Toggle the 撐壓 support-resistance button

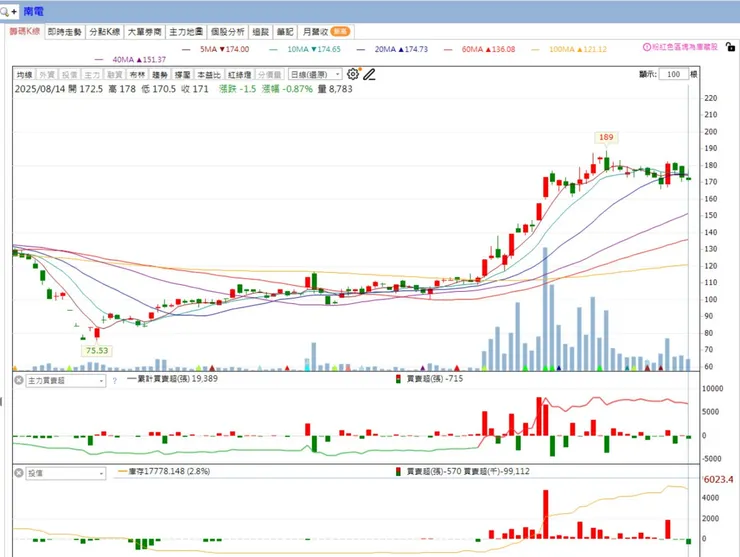[x=183, y=75]
